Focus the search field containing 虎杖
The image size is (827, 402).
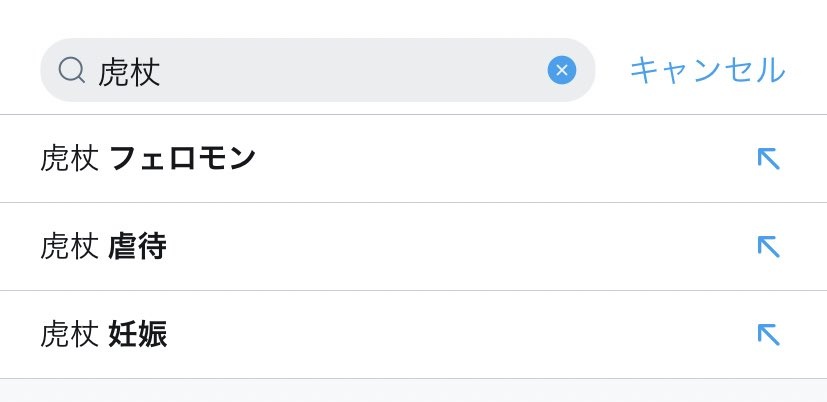click(x=318, y=70)
